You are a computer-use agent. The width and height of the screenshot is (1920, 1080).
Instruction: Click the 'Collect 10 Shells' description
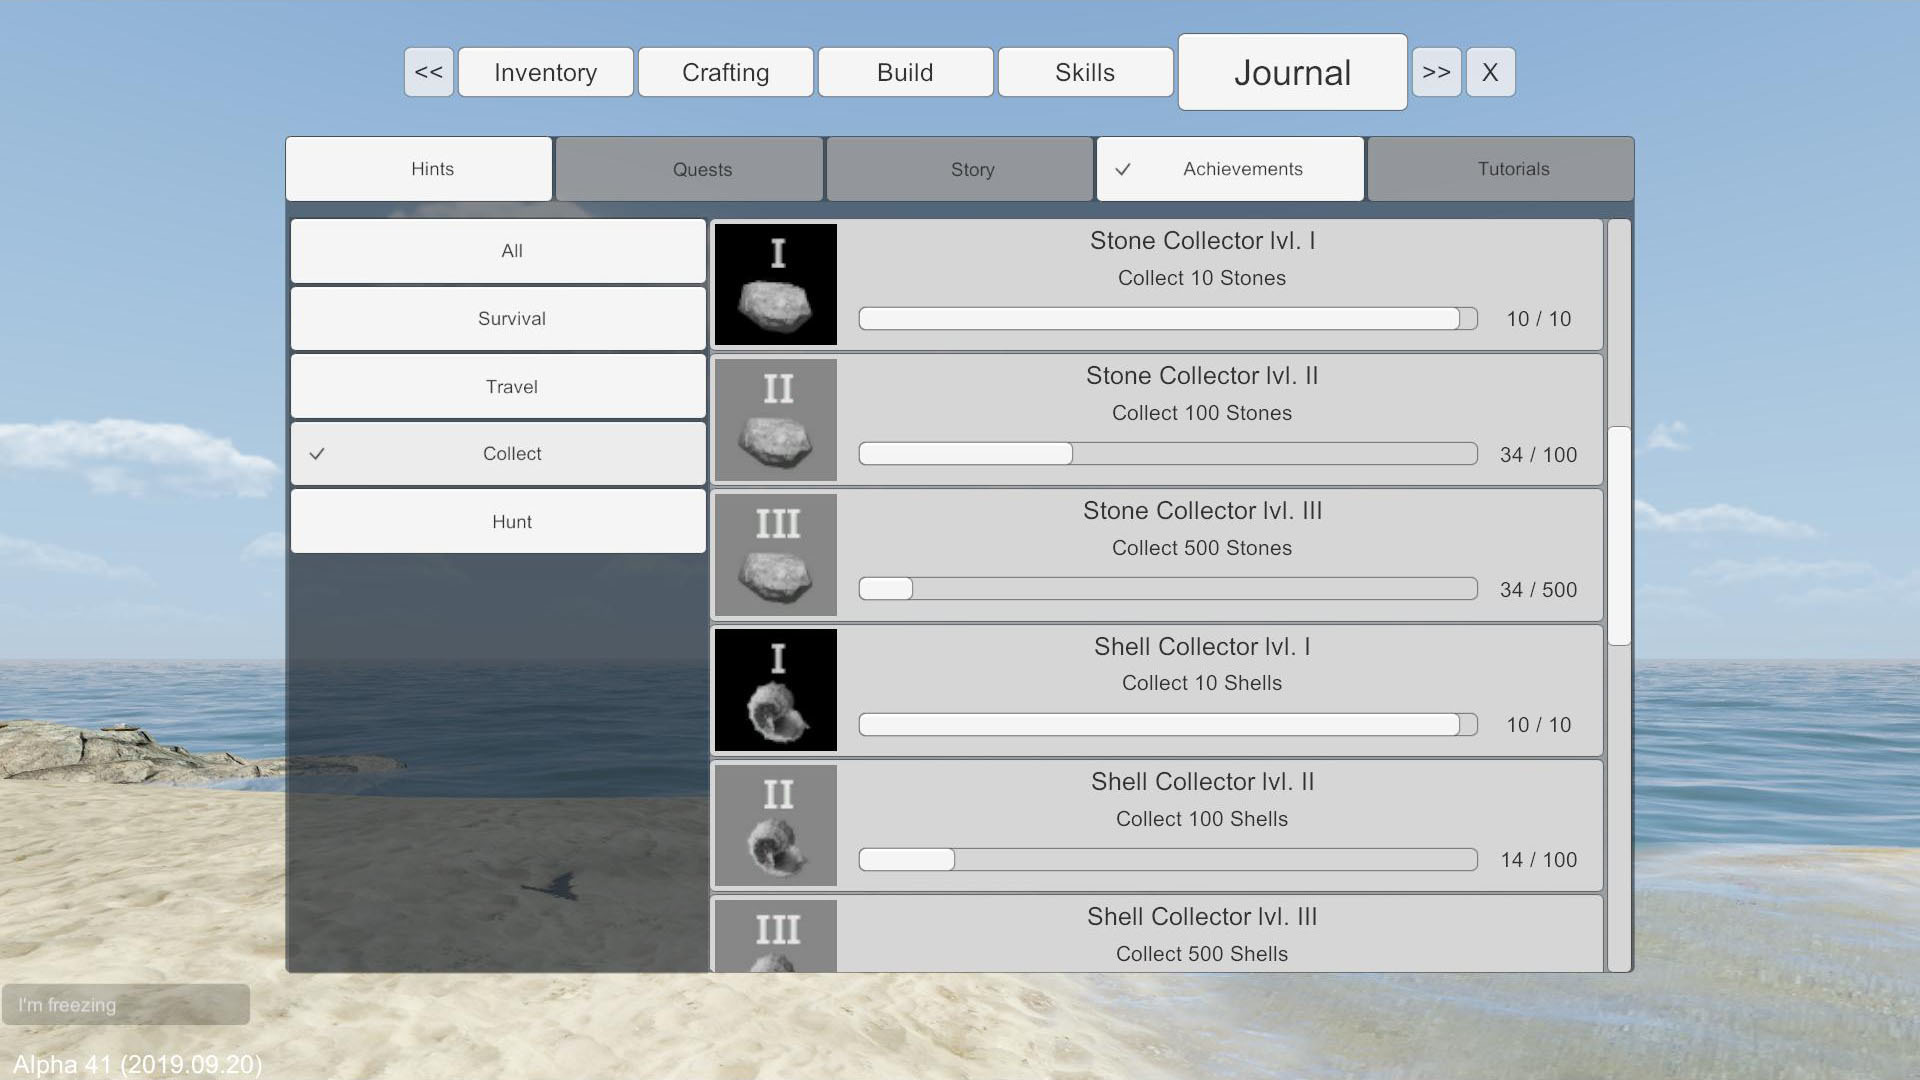[x=1202, y=683]
